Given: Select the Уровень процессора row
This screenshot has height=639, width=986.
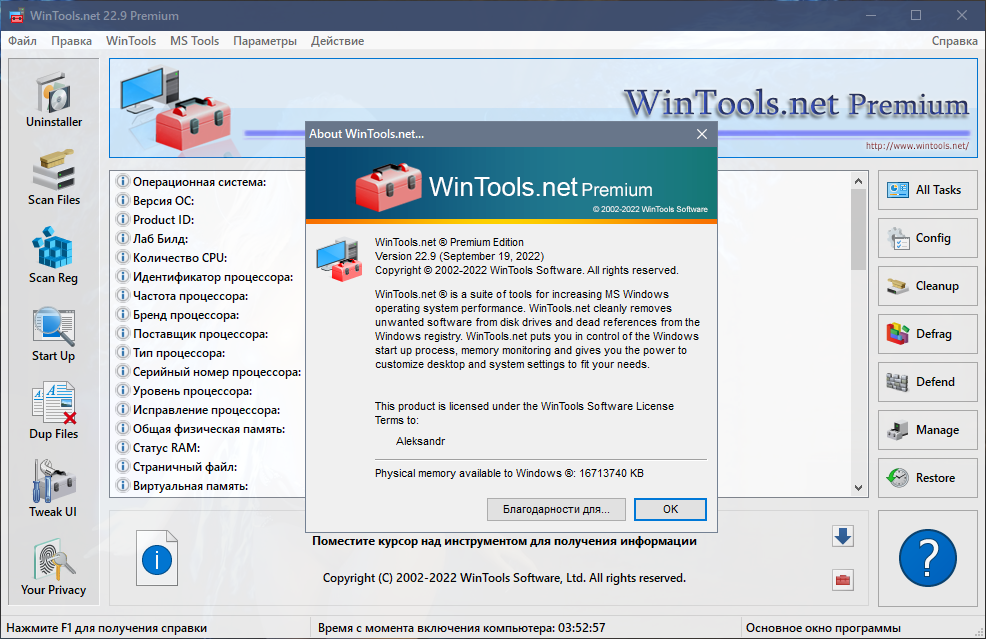Looking at the screenshot, I should (184, 391).
